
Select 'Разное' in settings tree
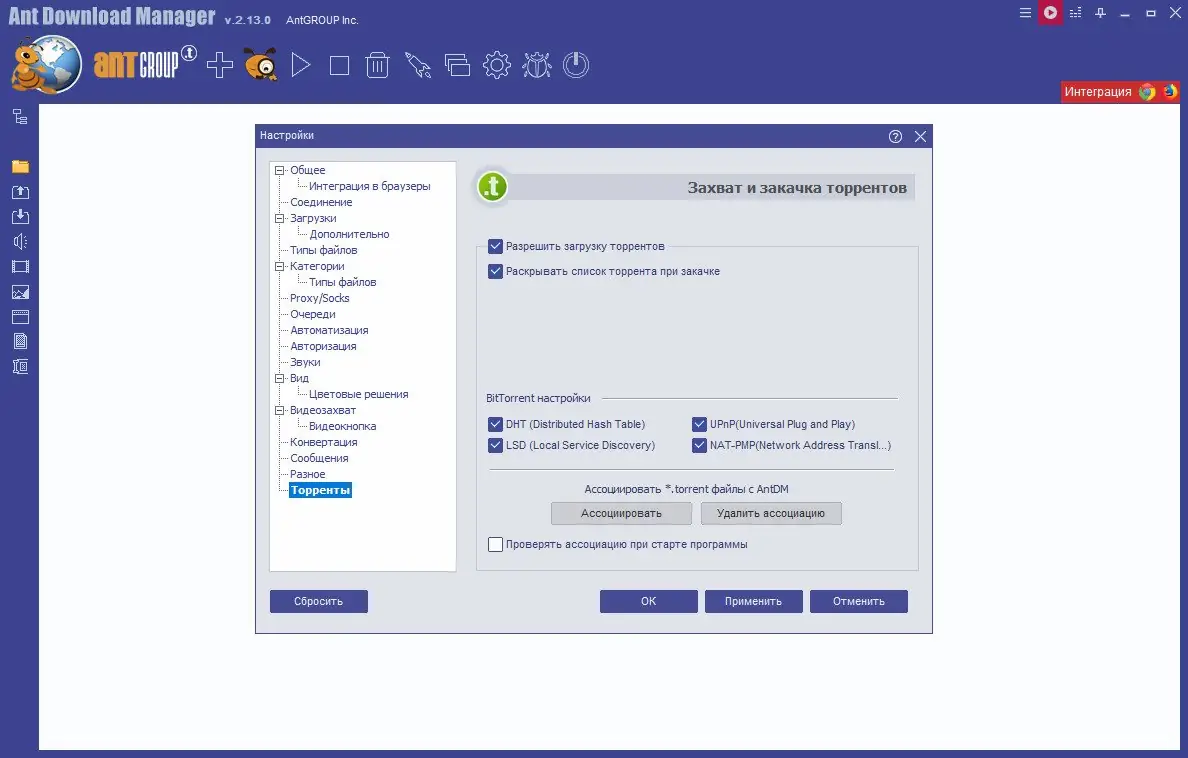(308, 475)
